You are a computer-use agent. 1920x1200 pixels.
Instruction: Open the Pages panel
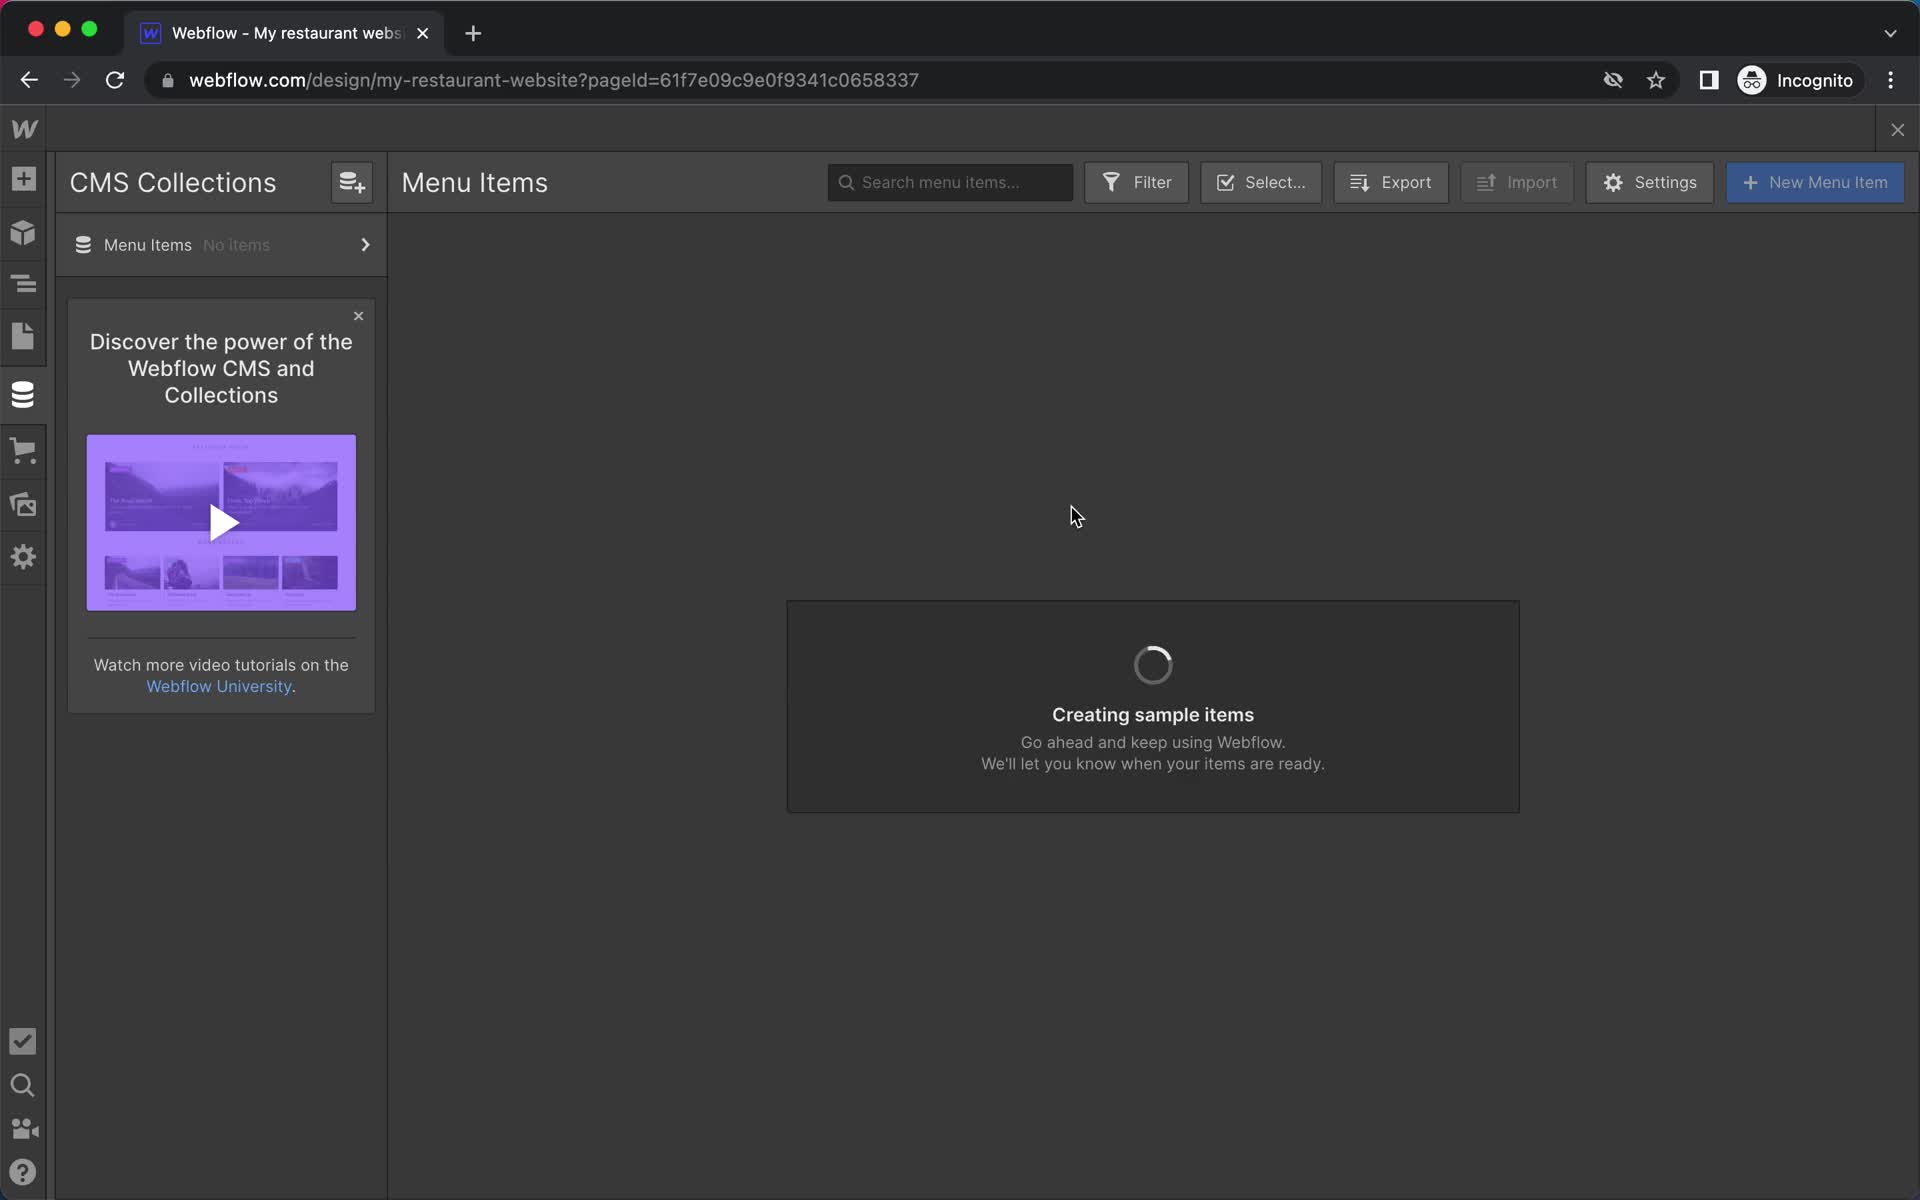pyautogui.click(x=23, y=337)
